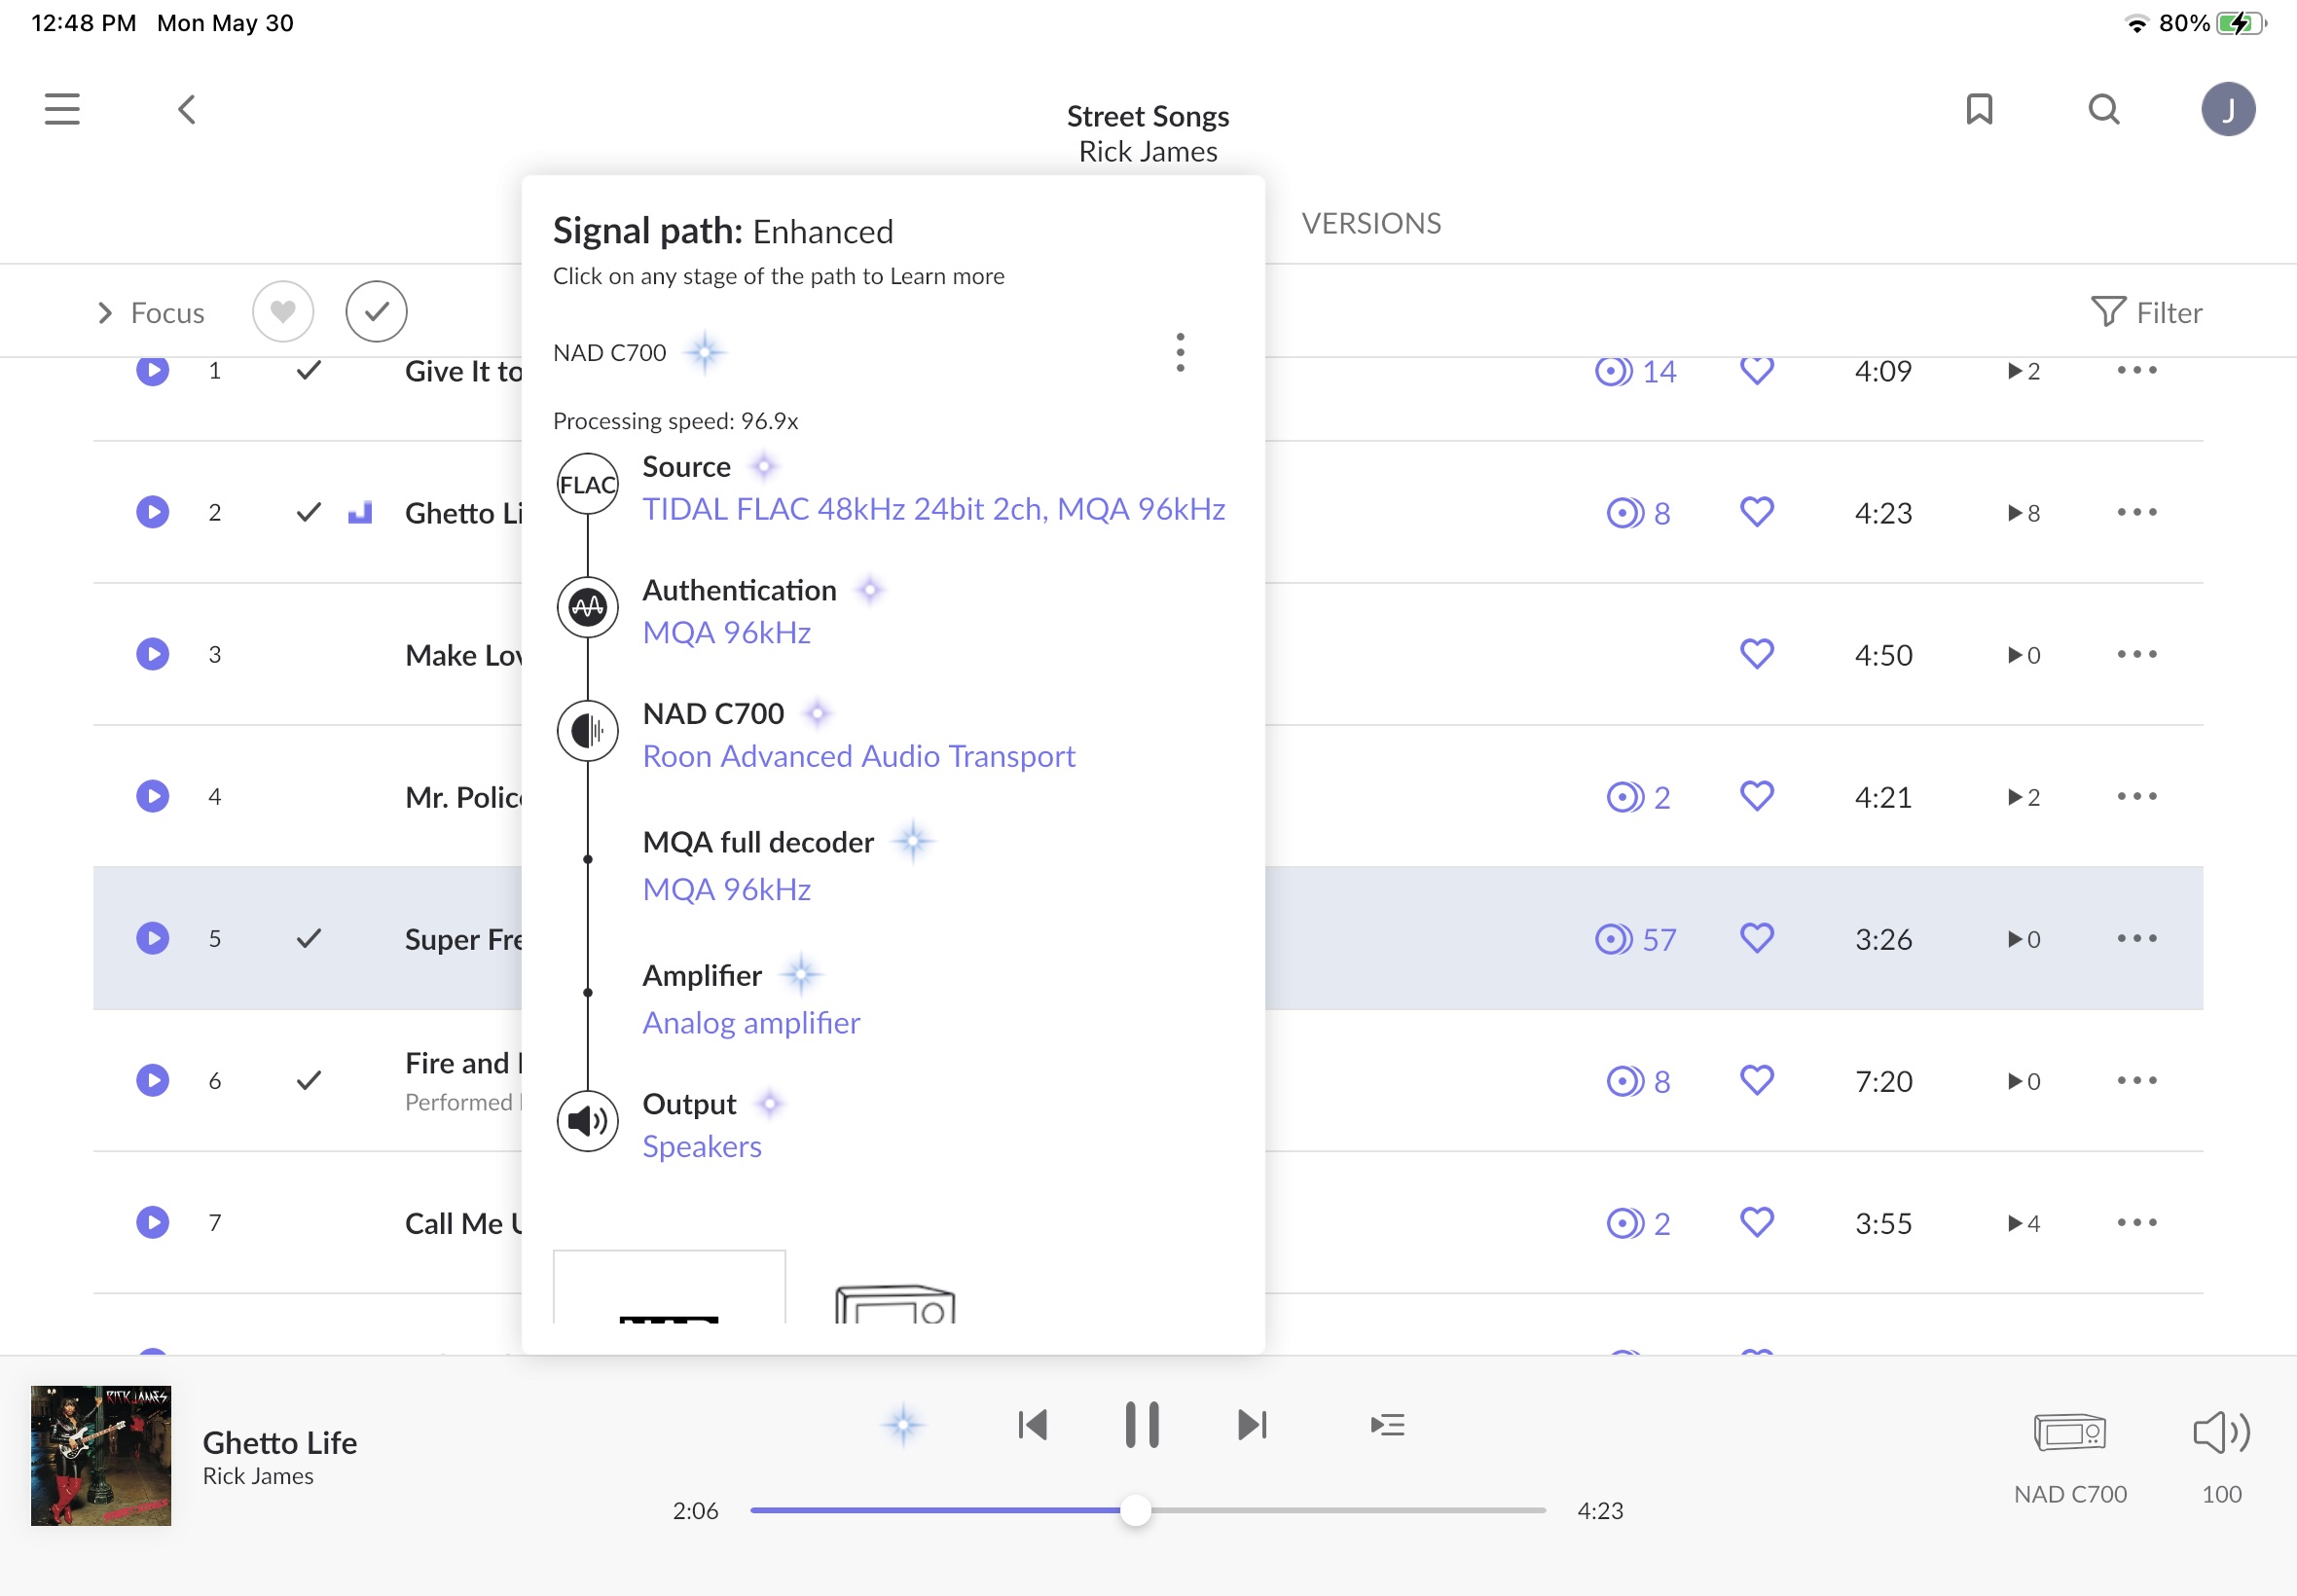2297x1596 pixels.
Task: Select NAD C700 zone icon
Action: tap(2070, 1433)
